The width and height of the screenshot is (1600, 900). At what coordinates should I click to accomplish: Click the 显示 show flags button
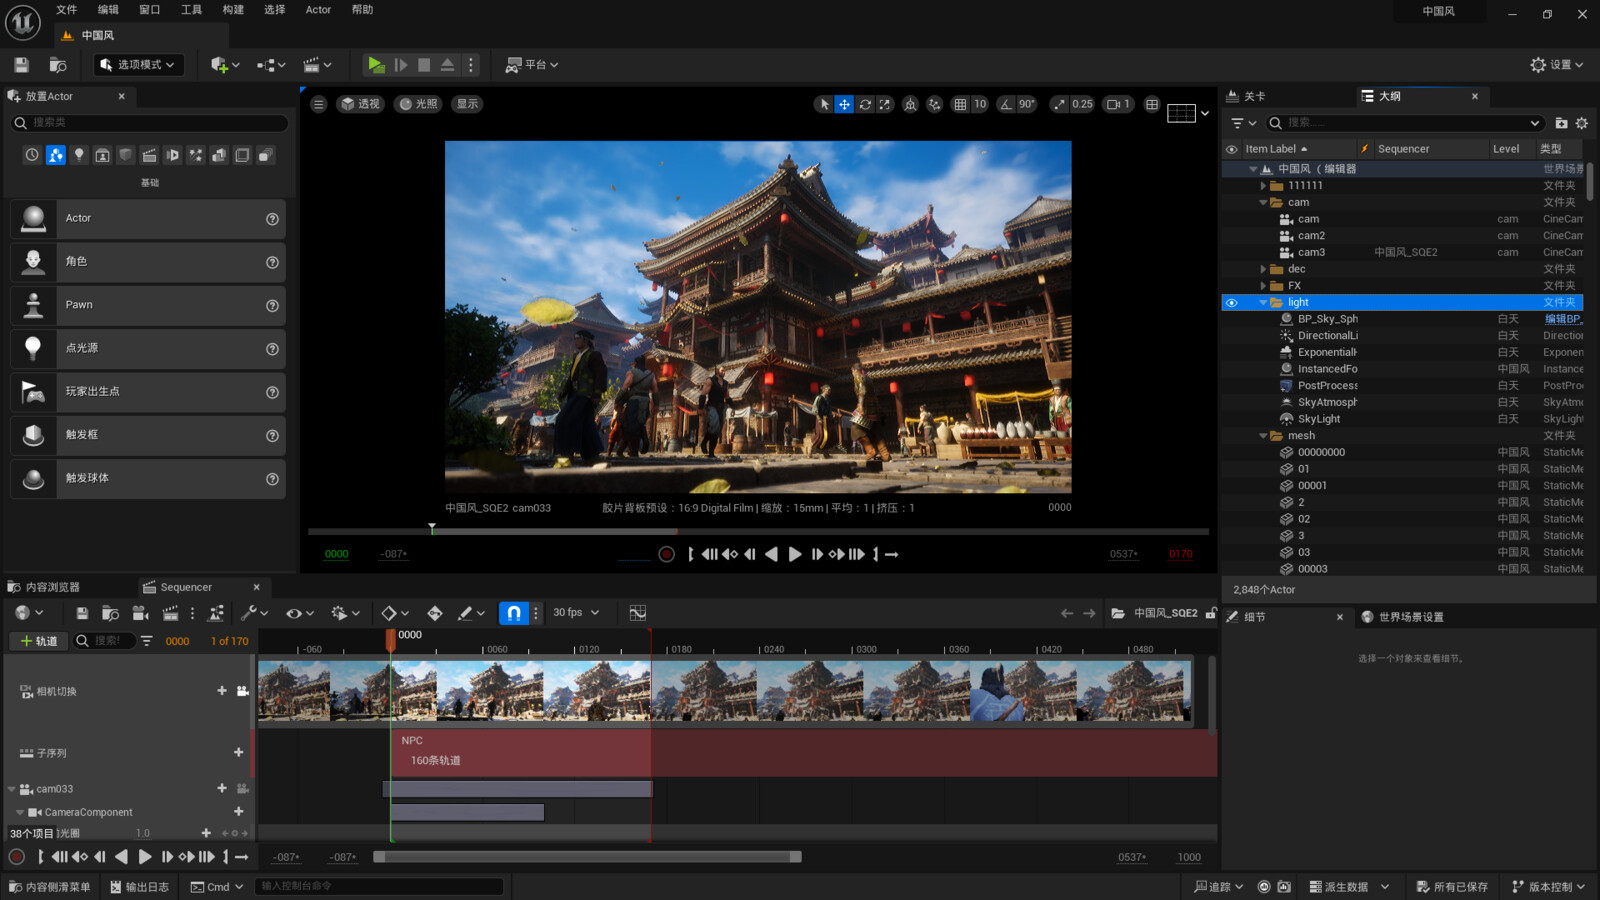point(467,104)
